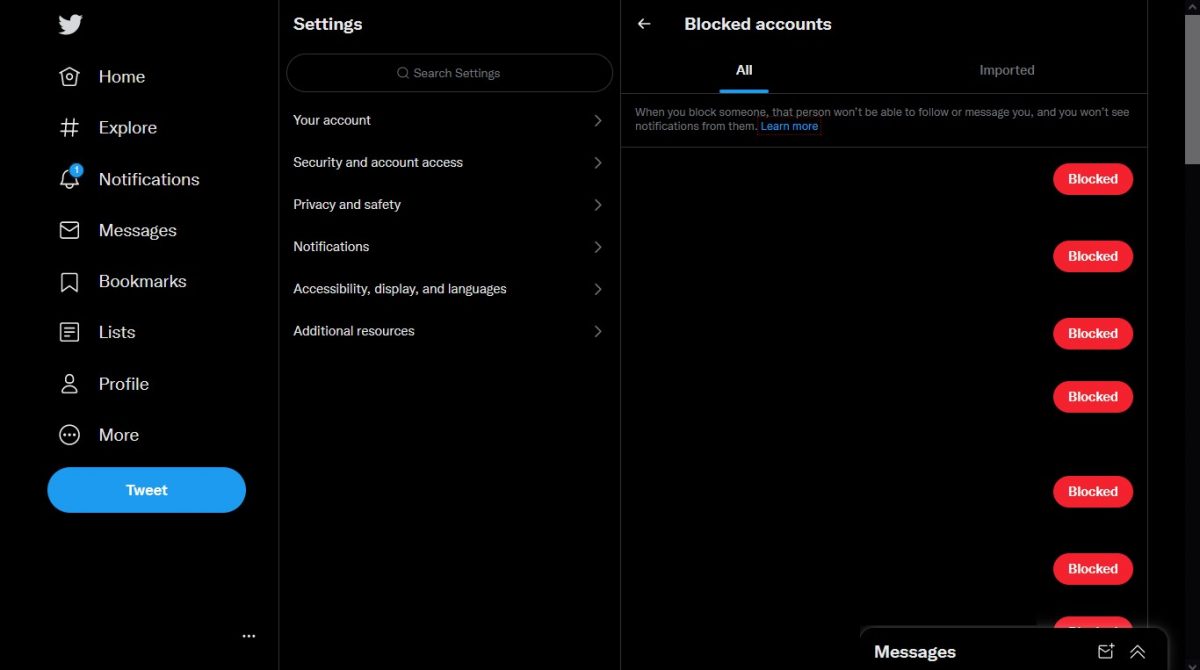Open the Notifications bell icon
Viewport: 1200px width, 670px height.
pyautogui.click(x=69, y=179)
